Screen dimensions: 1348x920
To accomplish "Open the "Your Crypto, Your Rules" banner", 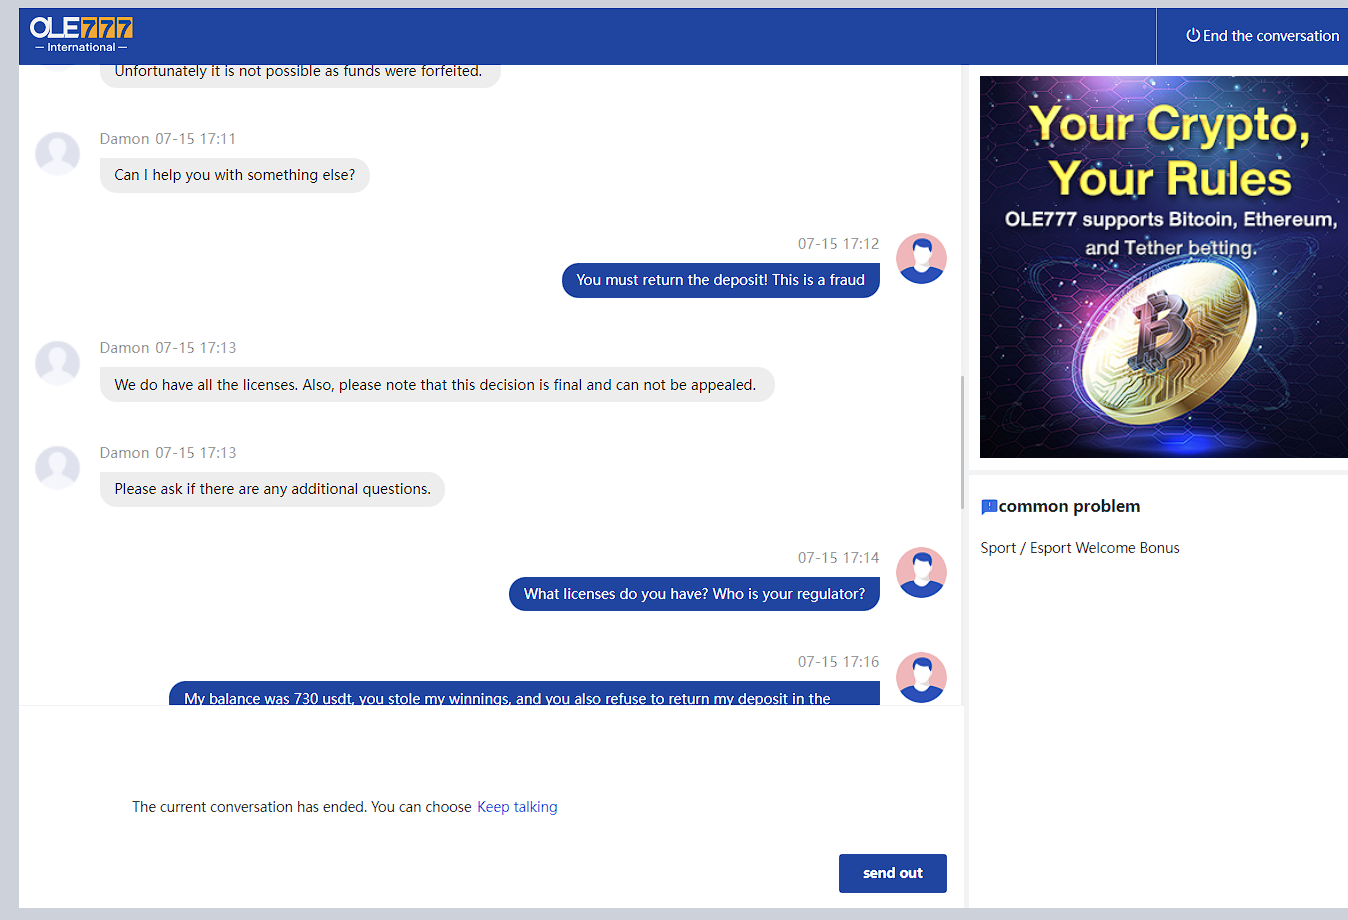I will point(1163,267).
